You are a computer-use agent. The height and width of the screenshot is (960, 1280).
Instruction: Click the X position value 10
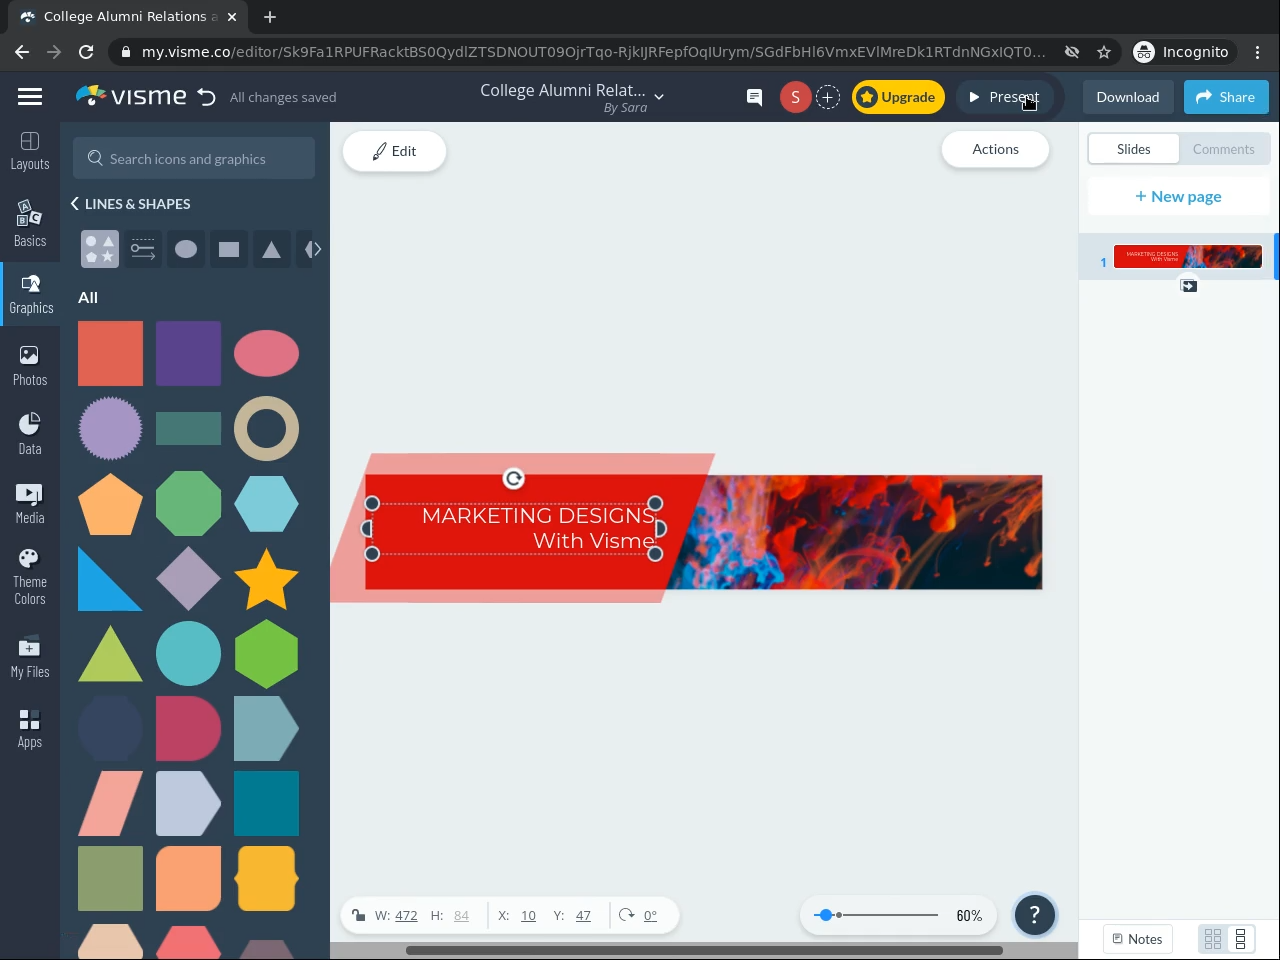click(528, 915)
